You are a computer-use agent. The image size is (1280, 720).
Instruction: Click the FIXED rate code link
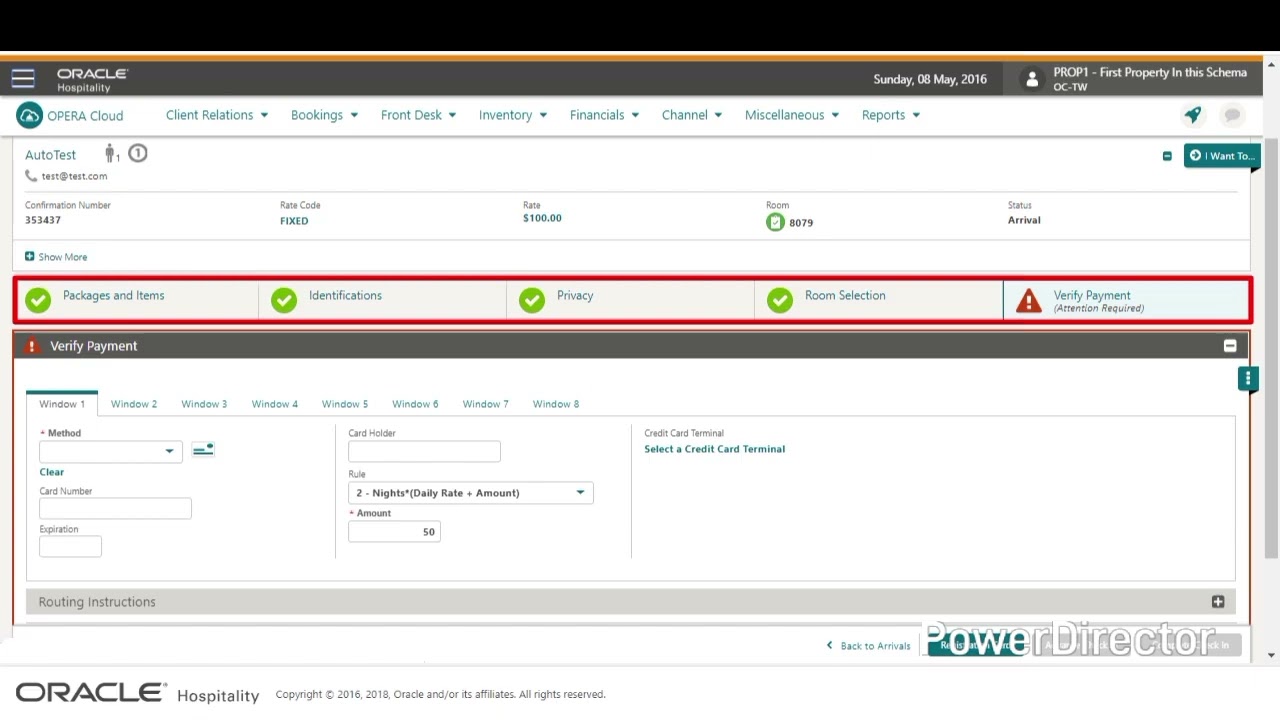(x=294, y=221)
